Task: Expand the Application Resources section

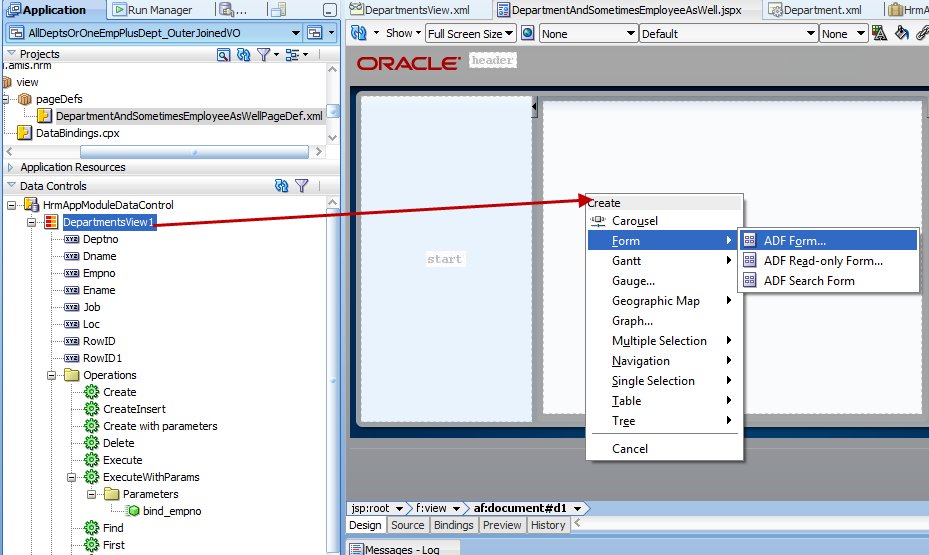Action: point(10,167)
